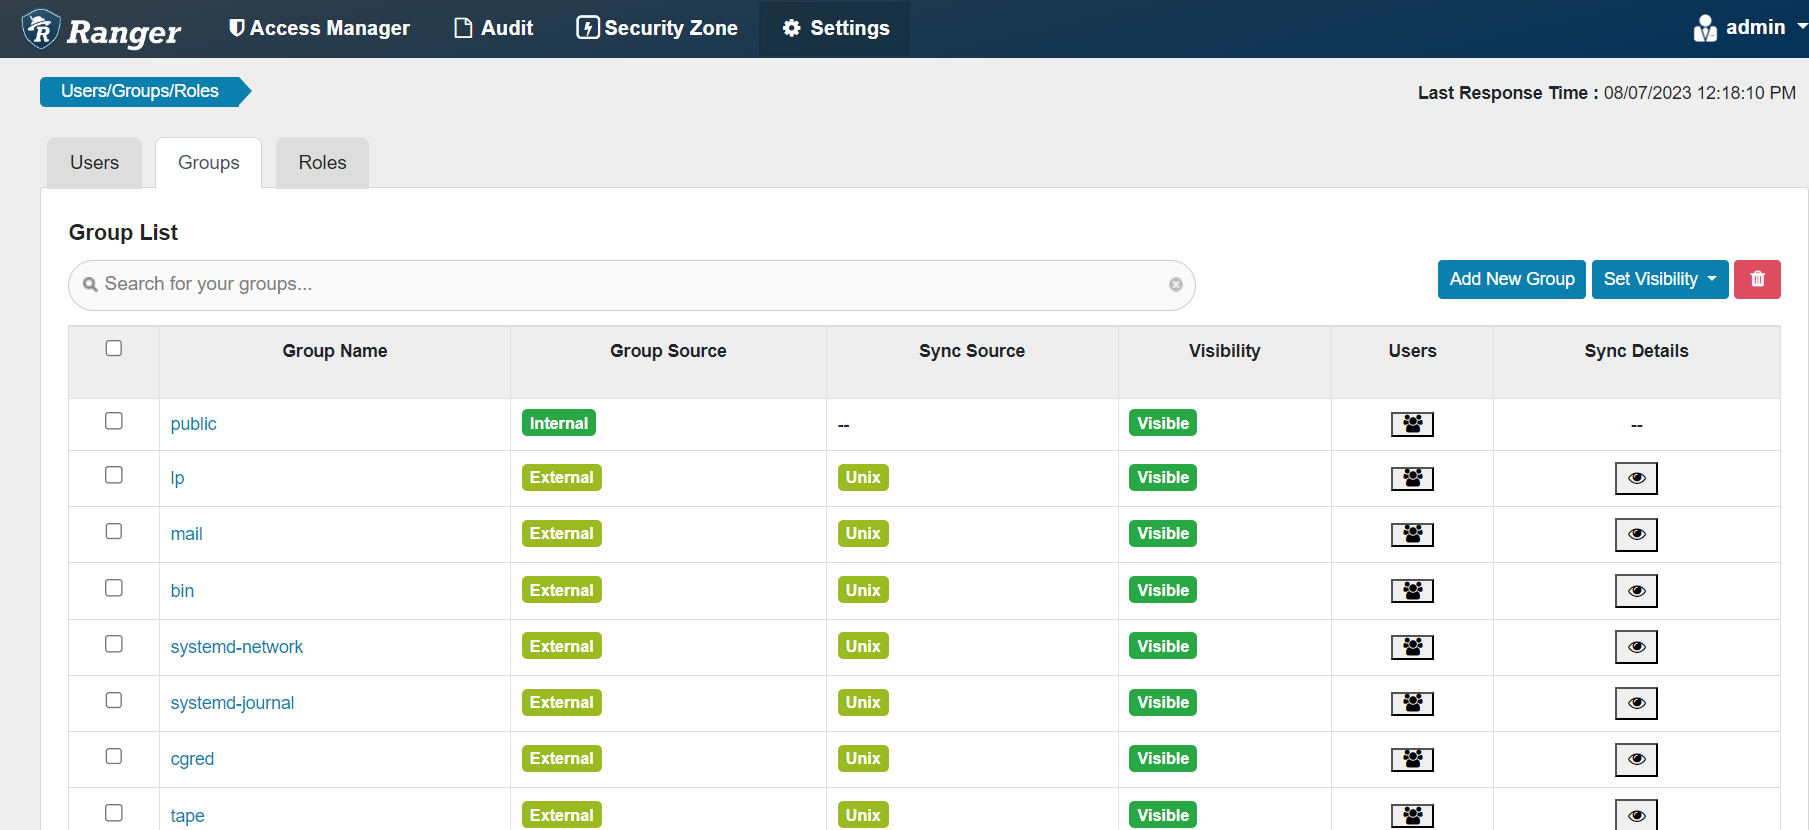Open the mail group link
The image size is (1809, 830).
[186, 534]
